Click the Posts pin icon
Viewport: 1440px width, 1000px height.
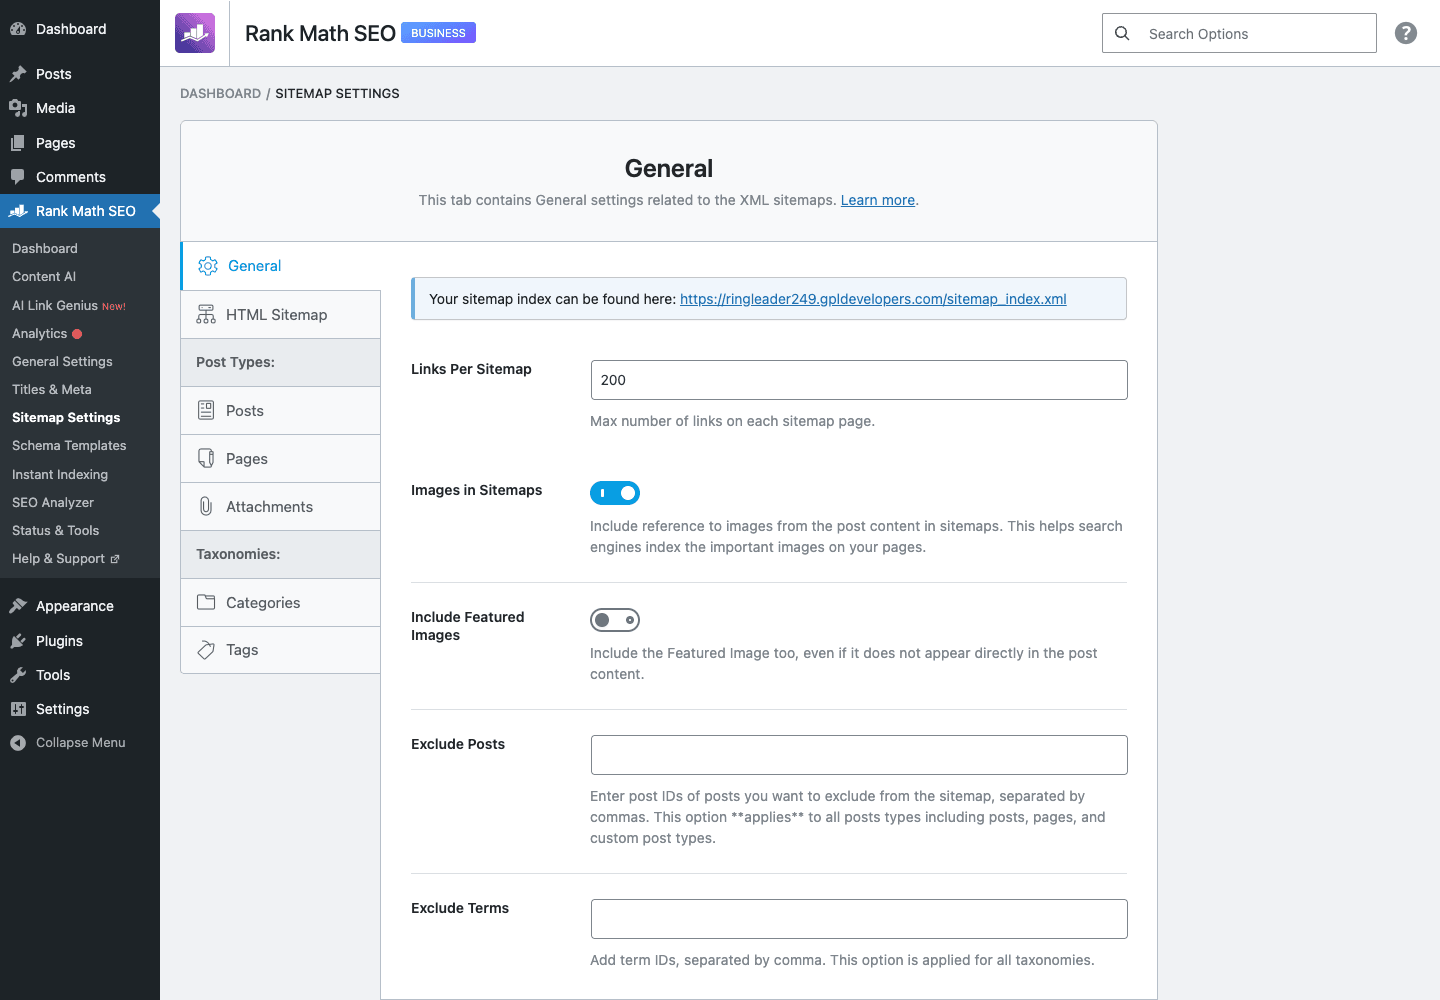[18, 74]
